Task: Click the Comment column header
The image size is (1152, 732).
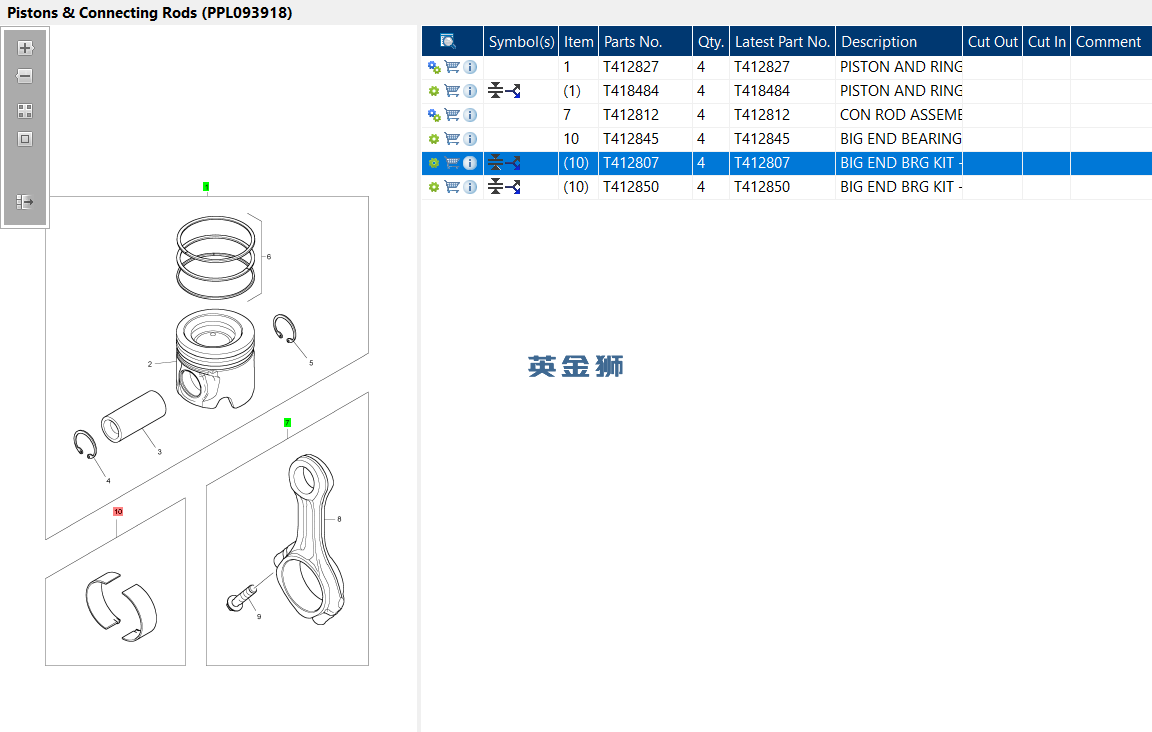Action: pos(1111,41)
